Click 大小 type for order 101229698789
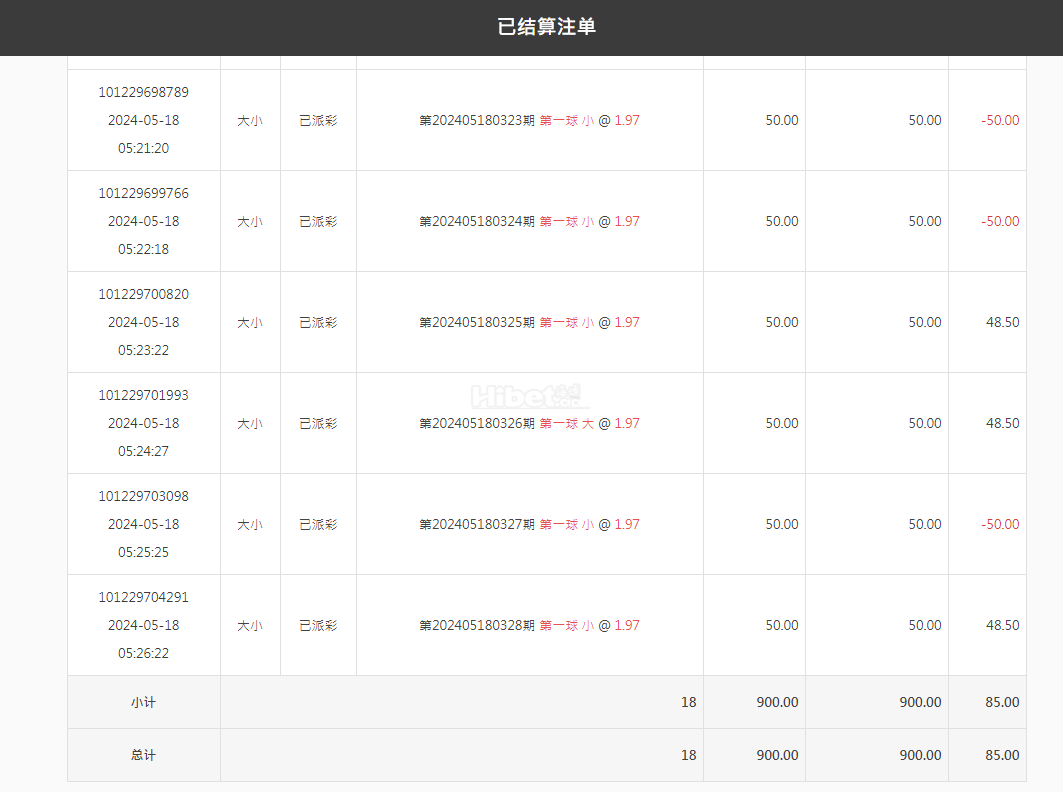Image resolution: width=1063 pixels, height=792 pixels. click(x=250, y=121)
